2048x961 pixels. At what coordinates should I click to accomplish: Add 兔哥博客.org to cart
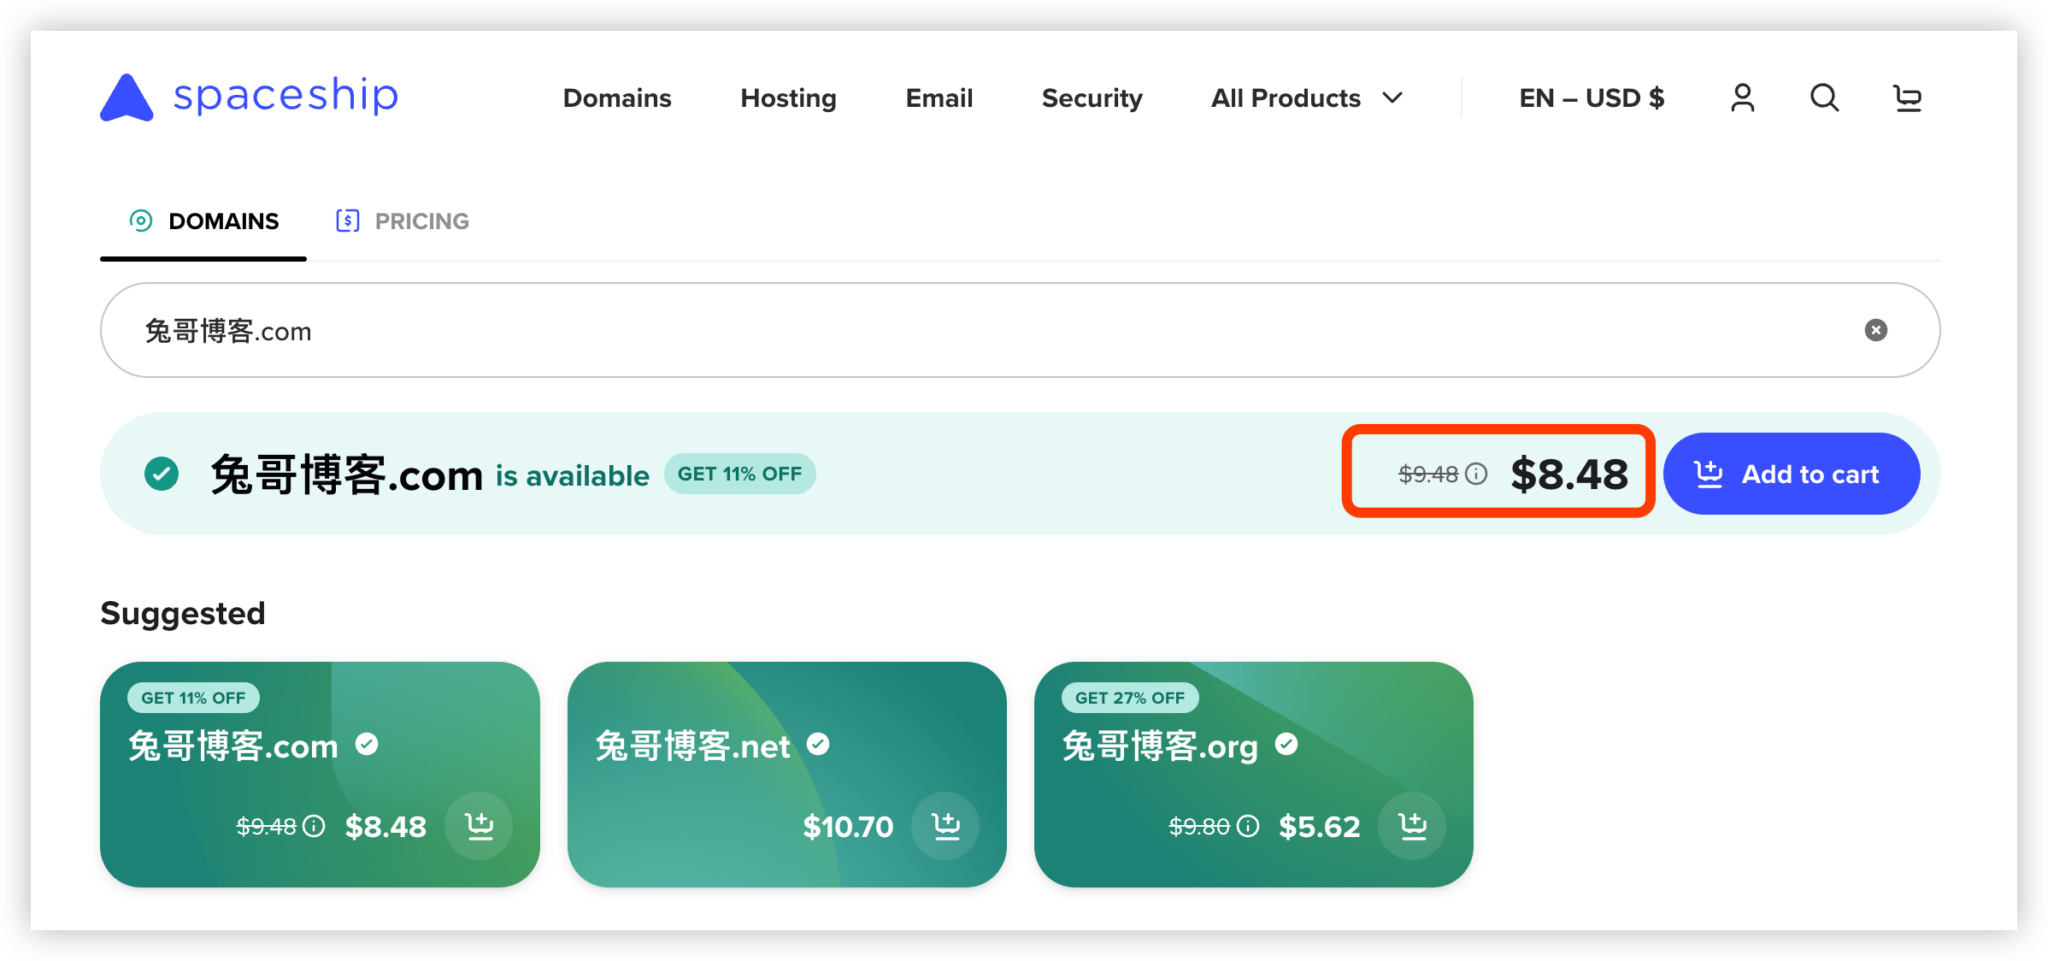[1412, 826]
